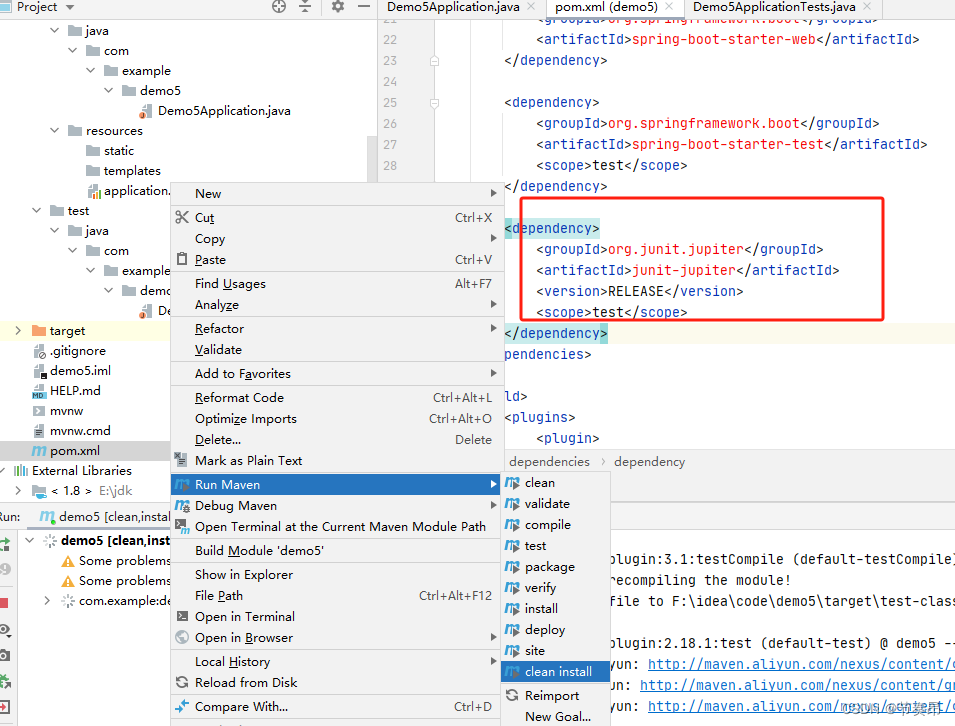Viewport: 955px width, 726px height.
Task: Click the stop run red square icon
Action: pos(4,603)
